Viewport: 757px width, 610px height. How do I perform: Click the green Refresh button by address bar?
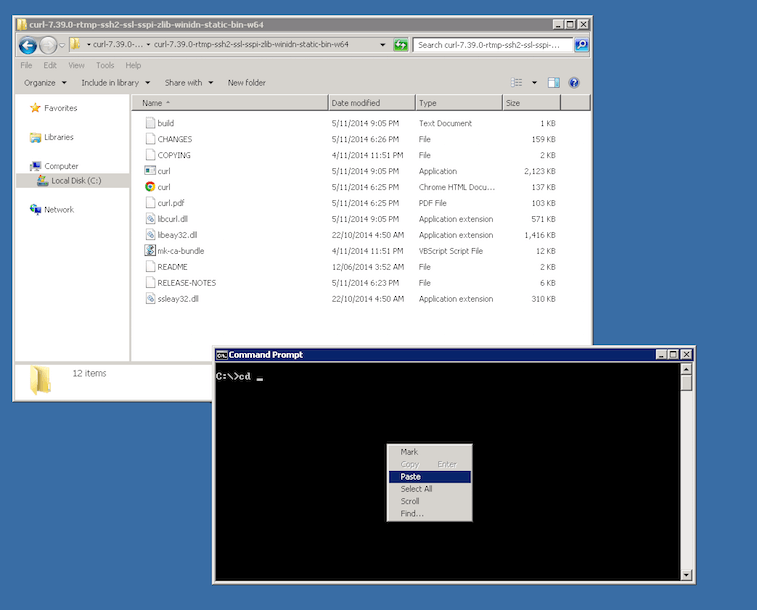click(401, 45)
